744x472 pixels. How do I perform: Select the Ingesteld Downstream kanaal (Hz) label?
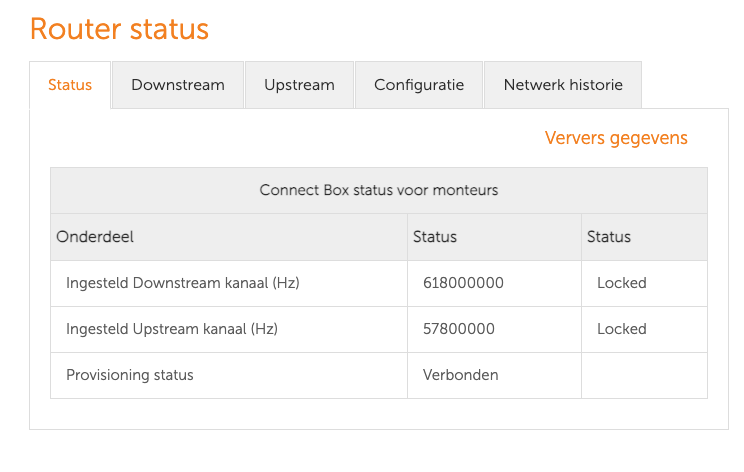[x=183, y=283]
